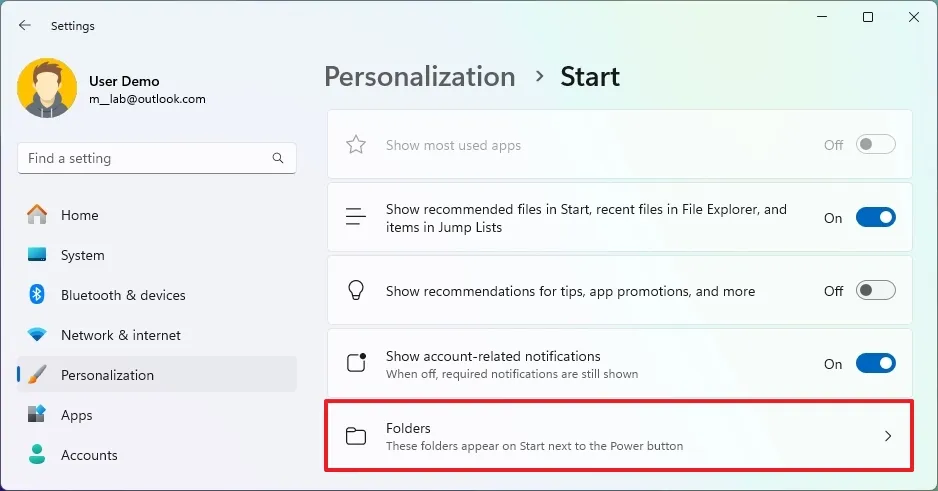Screen dimensions: 938x491
Task: Select Personalization in the sidebar
Action: (x=107, y=375)
